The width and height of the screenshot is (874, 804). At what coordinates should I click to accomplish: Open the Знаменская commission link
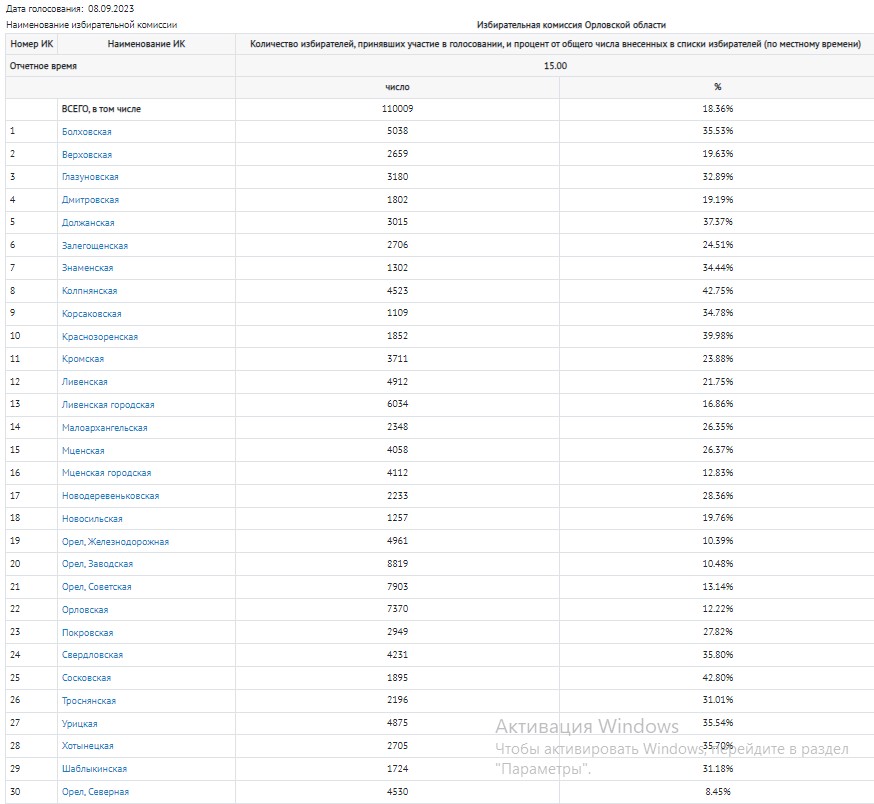(87, 268)
